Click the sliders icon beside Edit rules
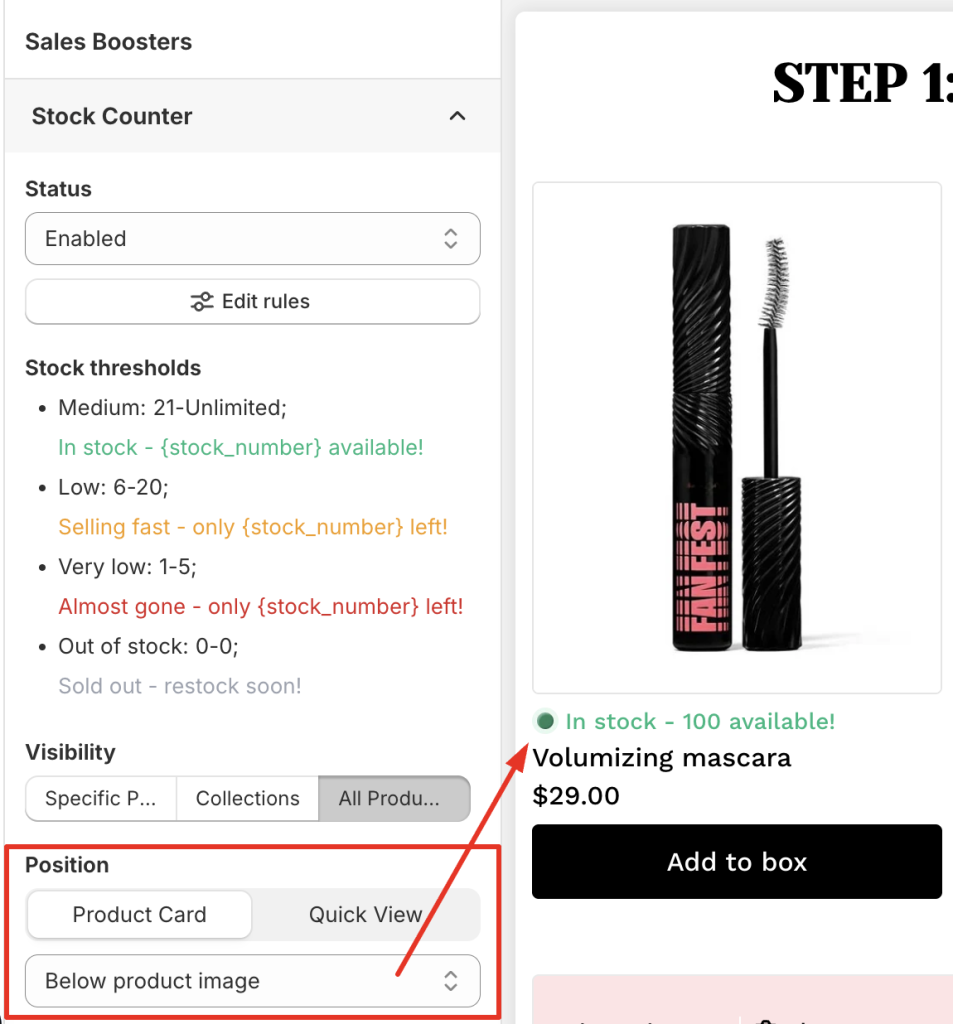 [x=202, y=302]
